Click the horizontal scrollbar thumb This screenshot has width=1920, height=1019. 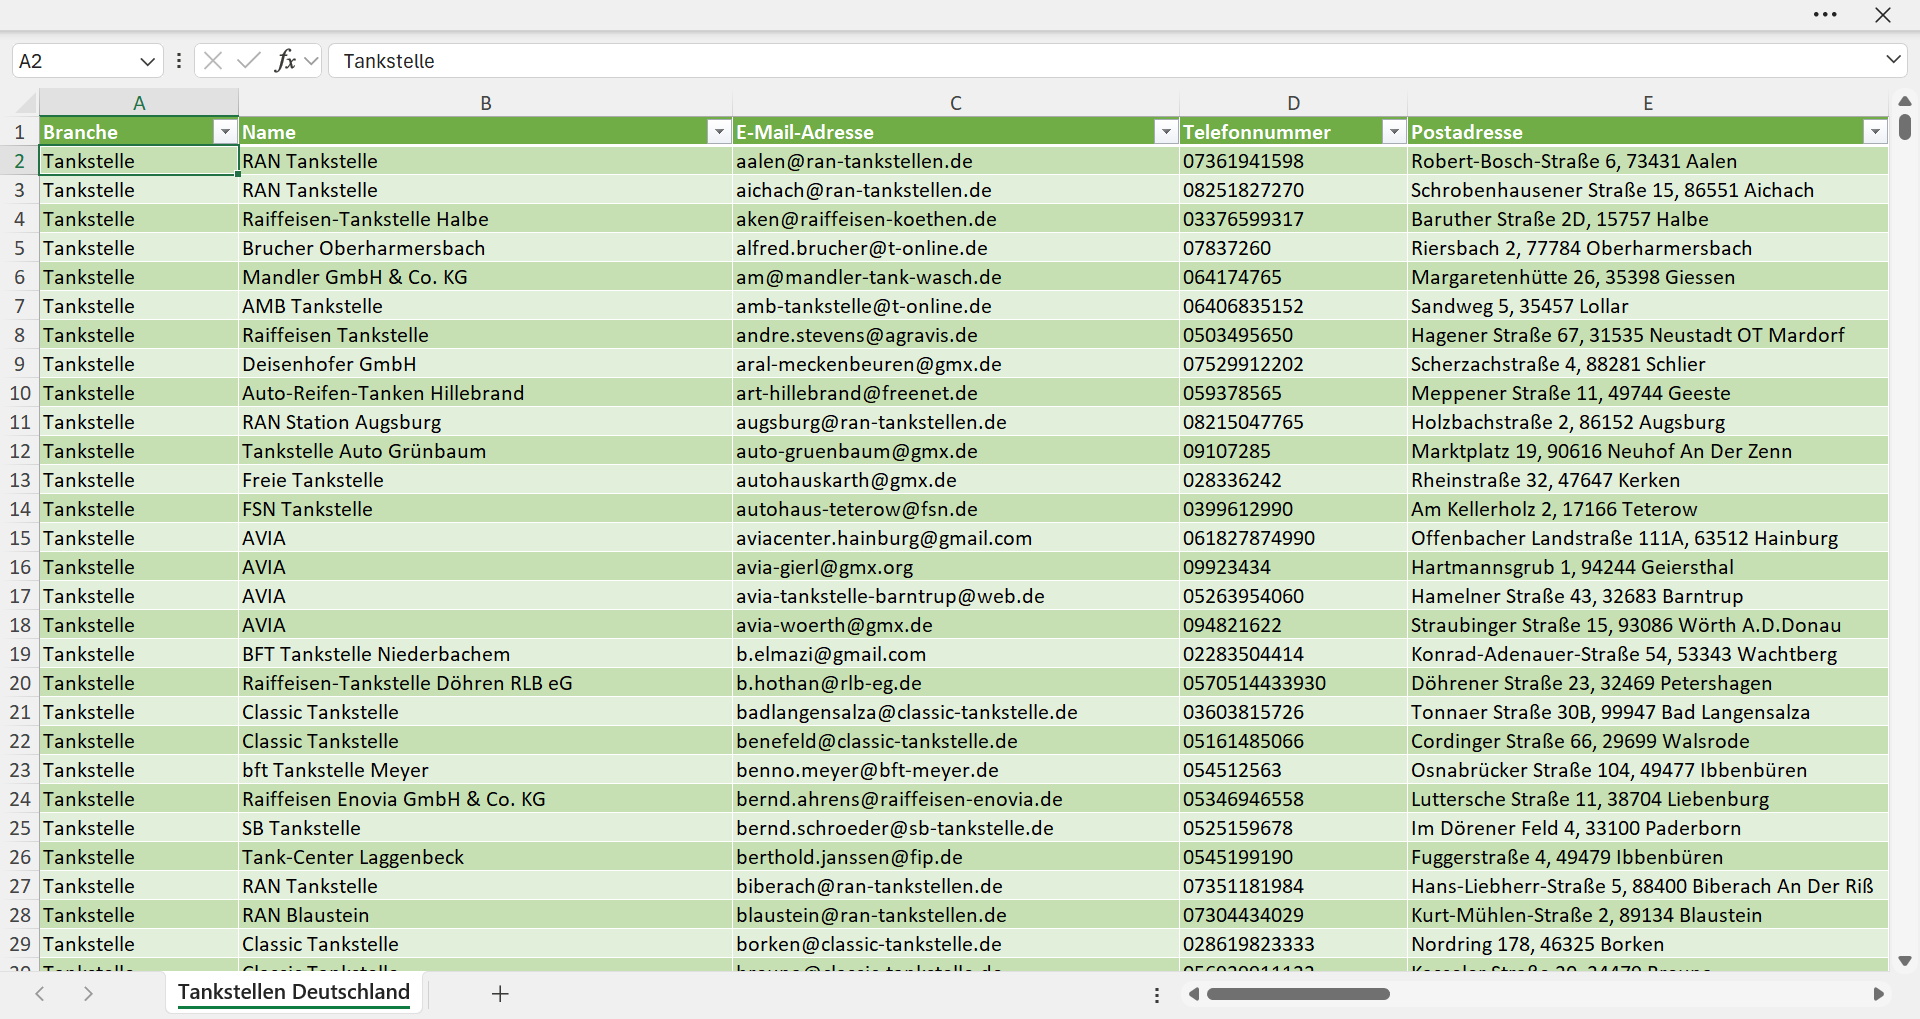(1298, 994)
